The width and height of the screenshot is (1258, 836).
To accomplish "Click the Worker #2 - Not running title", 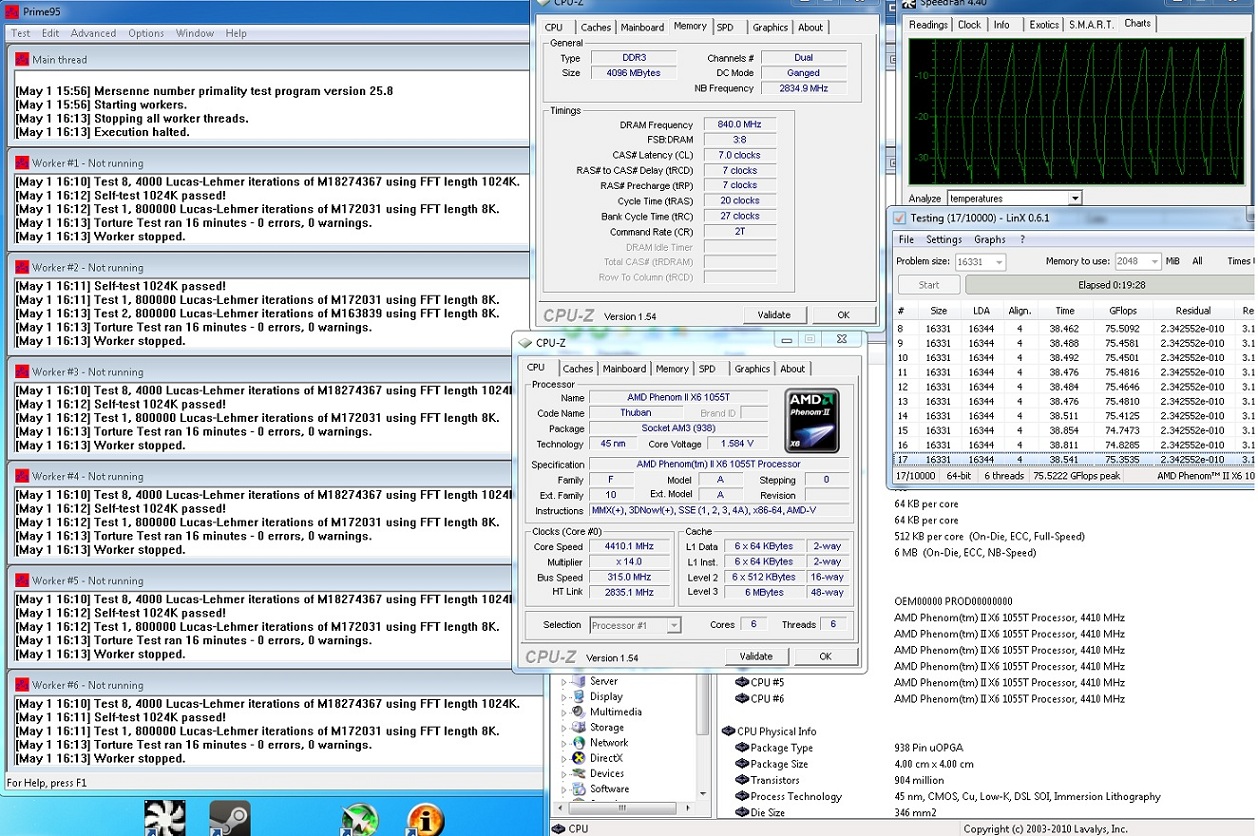I will (x=88, y=268).
